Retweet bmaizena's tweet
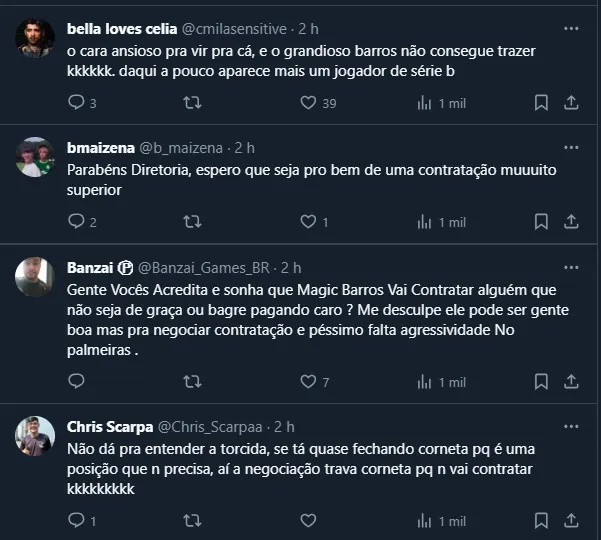Image resolution: width=601 pixels, height=540 pixels. pos(194,222)
